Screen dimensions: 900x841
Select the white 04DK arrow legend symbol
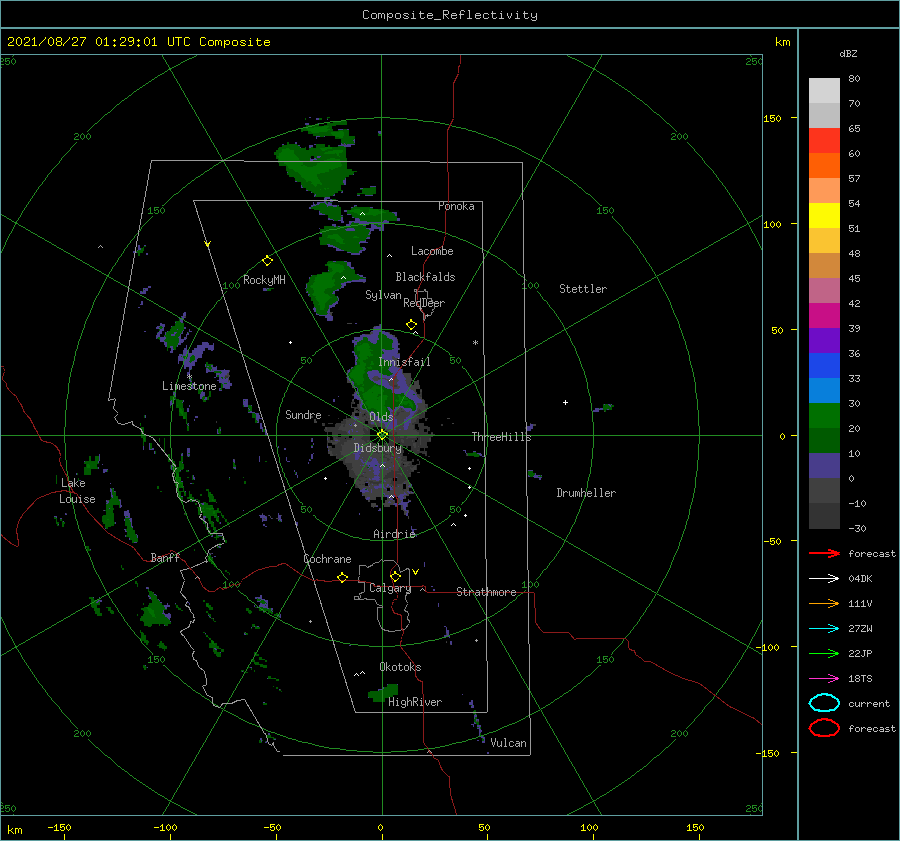(824, 578)
